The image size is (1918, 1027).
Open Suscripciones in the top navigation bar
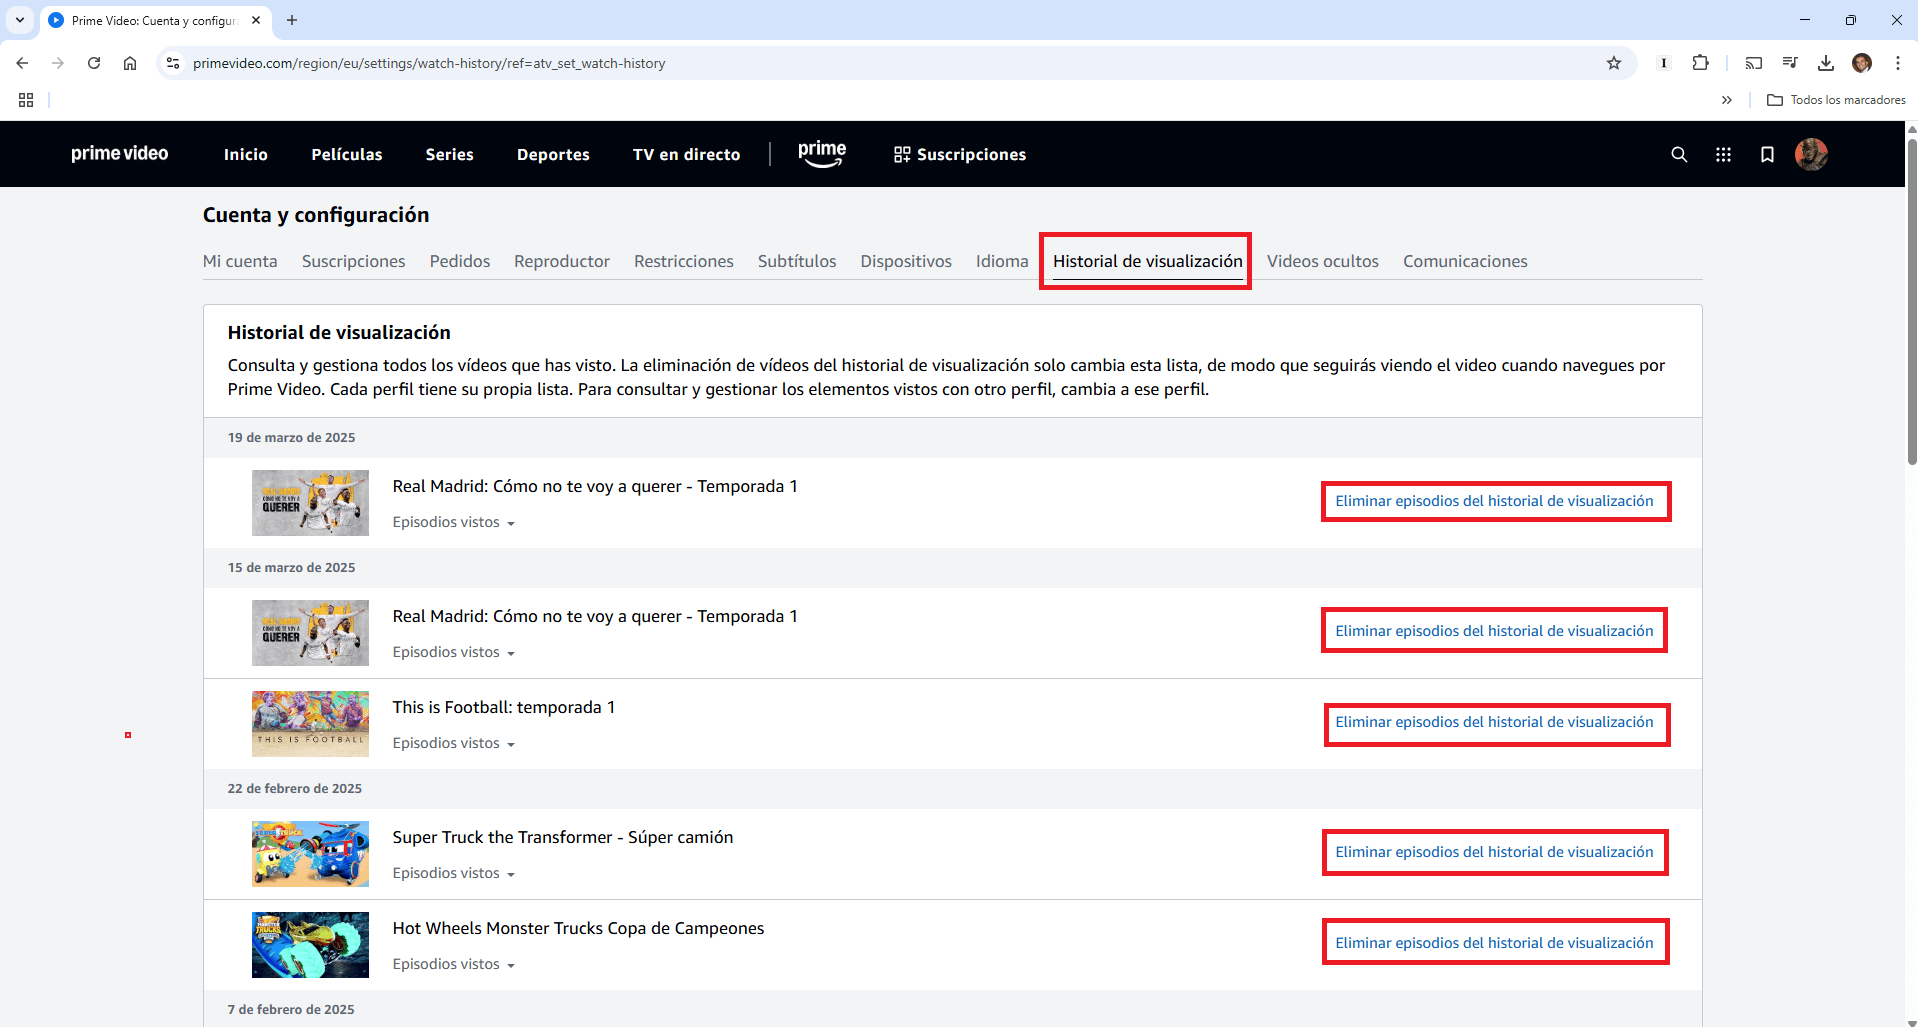tap(960, 154)
